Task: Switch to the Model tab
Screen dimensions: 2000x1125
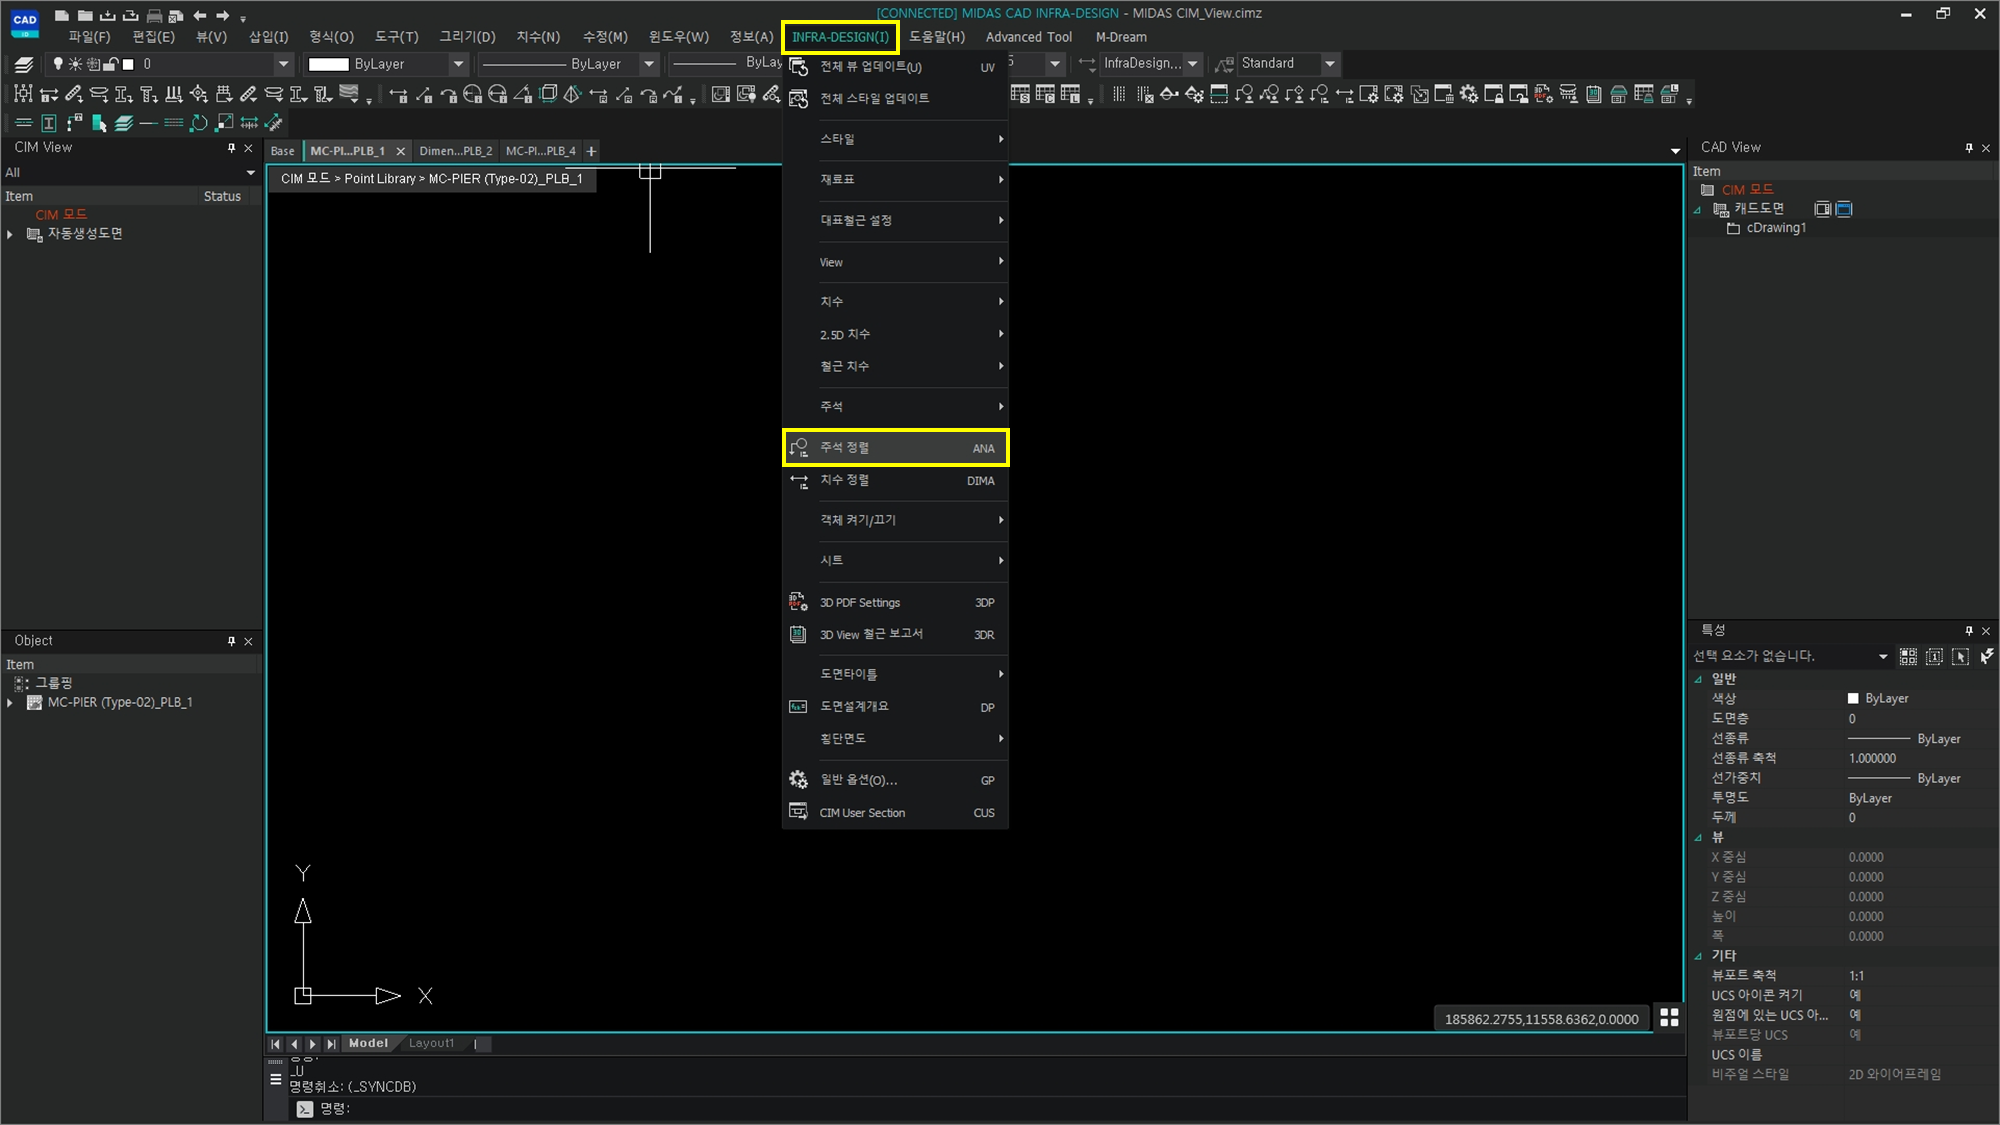Action: pyautogui.click(x=368, y=1043)
